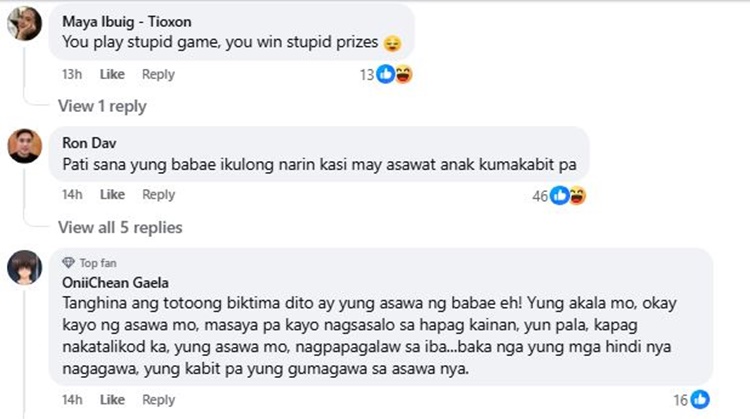Like OniiChean Gaela's comment
The width and height of the screenshot is (750, 419).
point(112,399)
